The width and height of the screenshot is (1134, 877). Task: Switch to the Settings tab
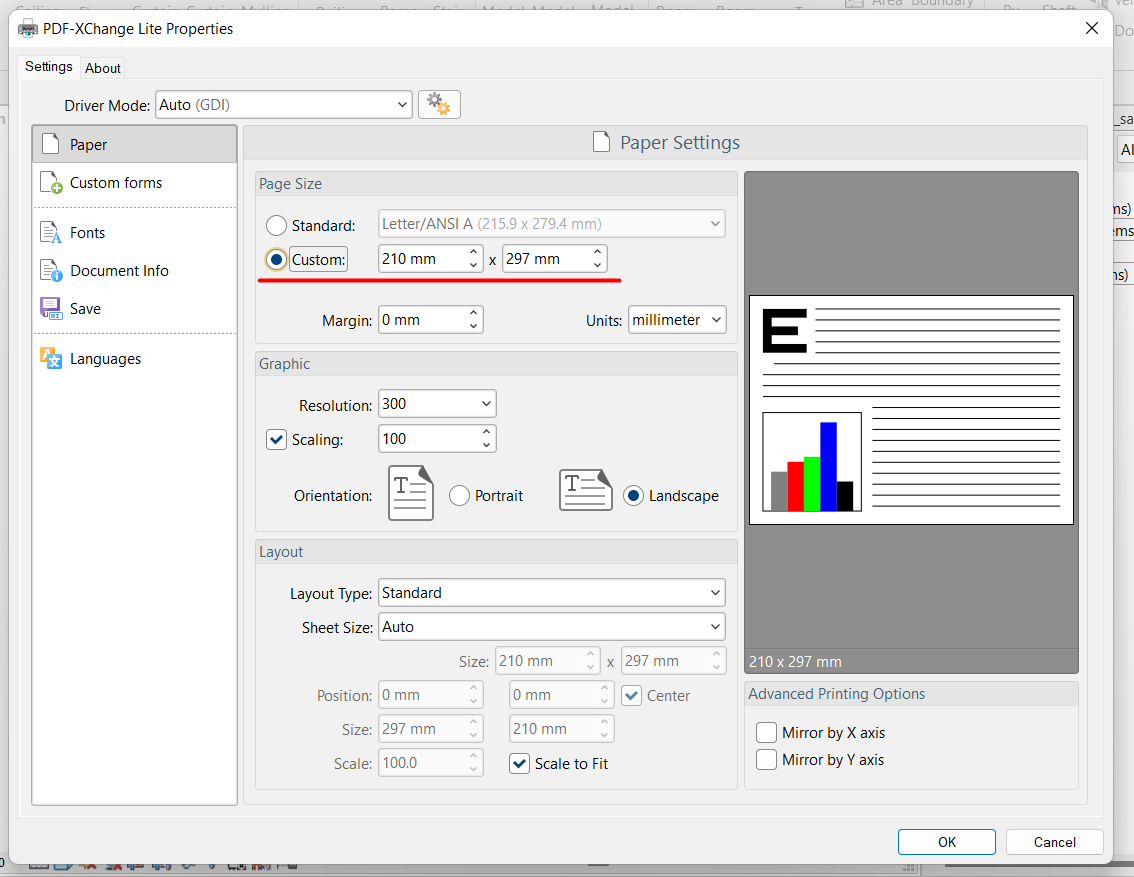coord(48,67)
